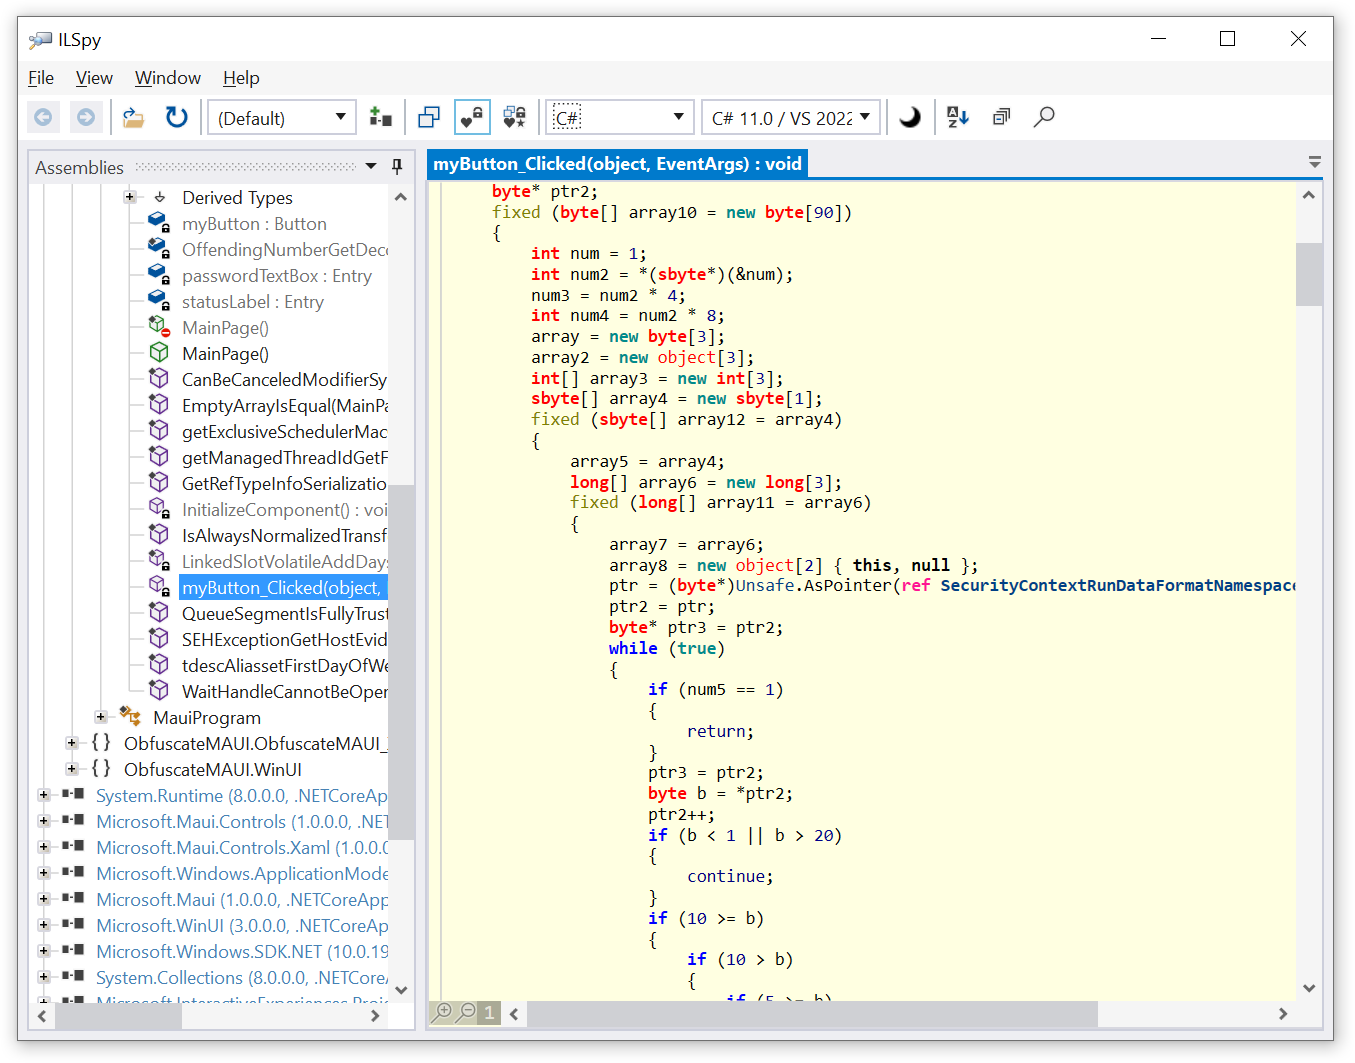The height and width of the screenshot is (1063, 1355).
Task: Click the zoom-out magnifier in the status bar
Action: click(466, 1012)
